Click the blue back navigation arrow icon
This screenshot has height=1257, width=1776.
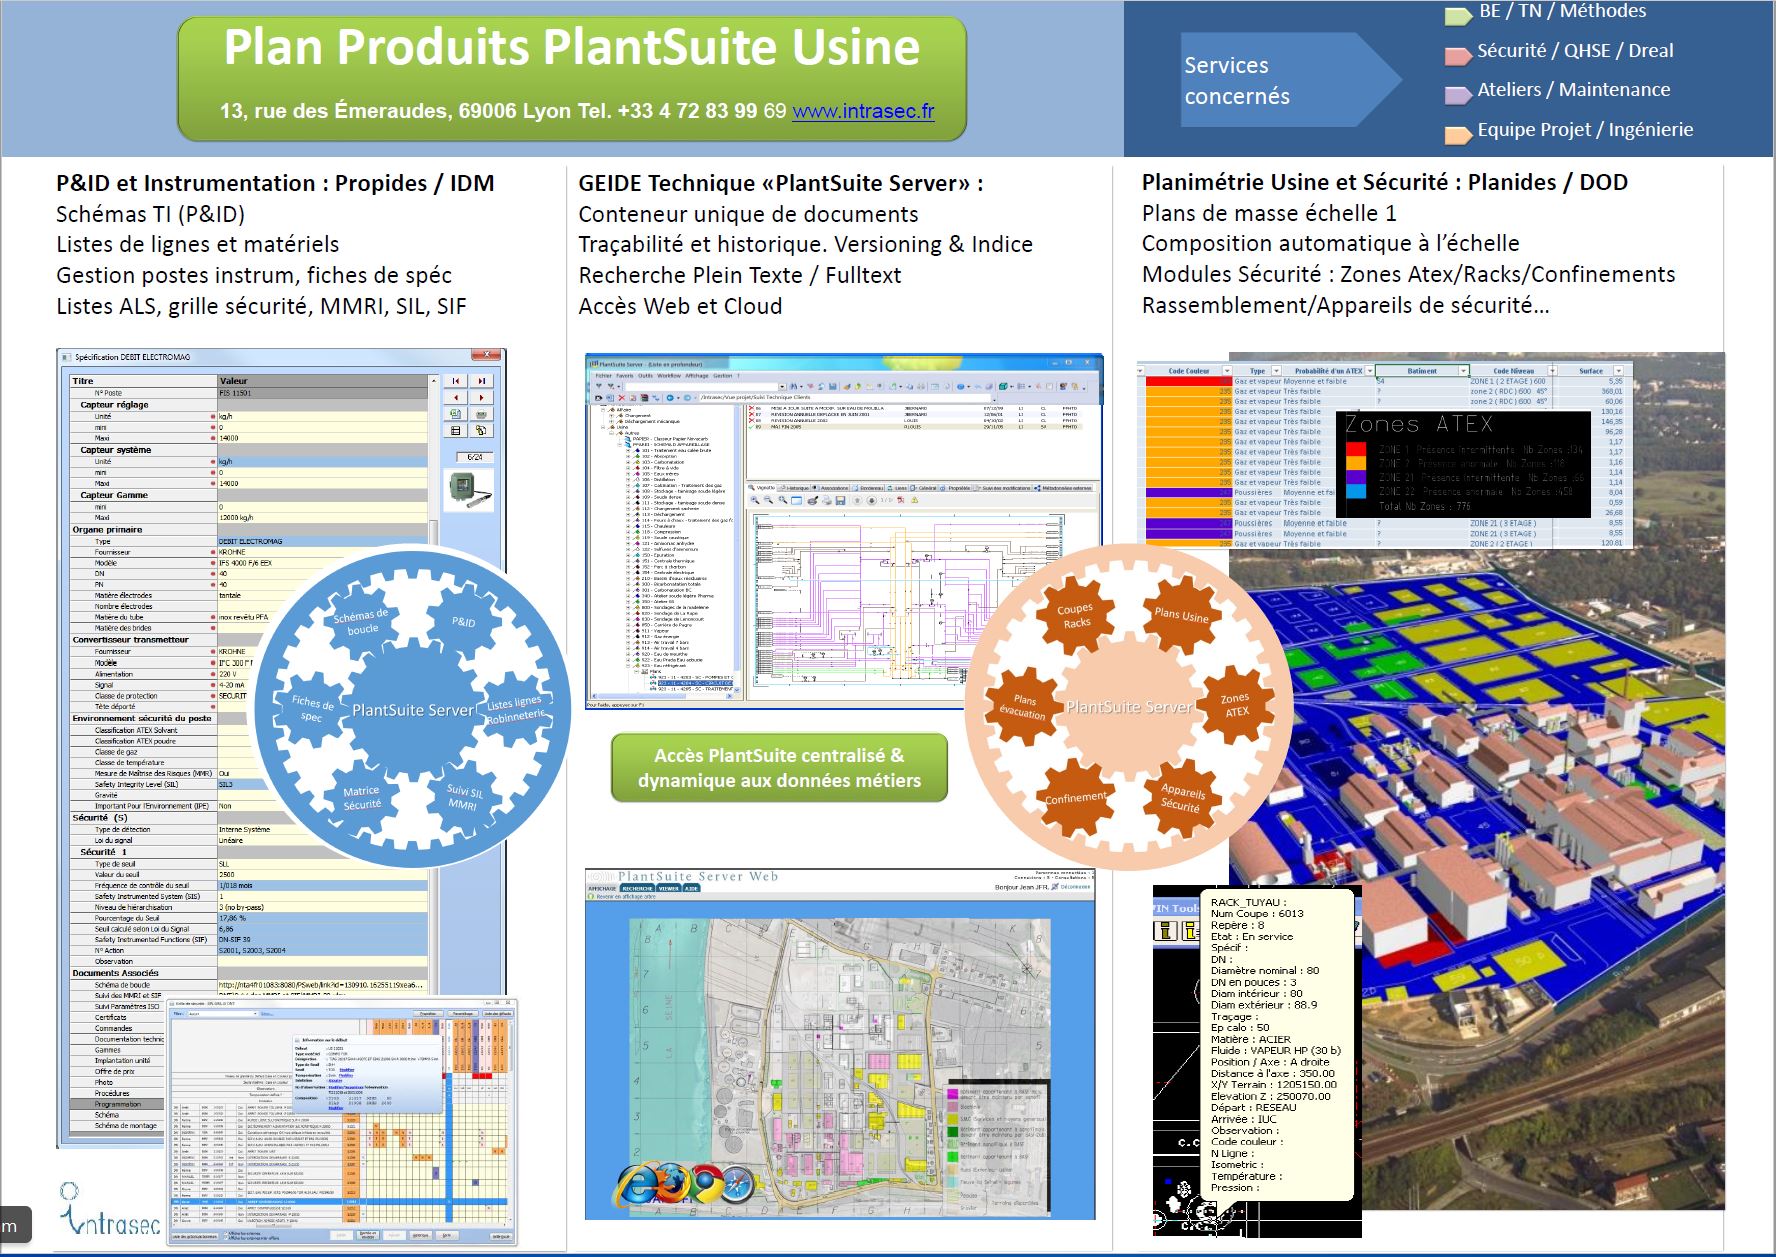tap(670, 397)
